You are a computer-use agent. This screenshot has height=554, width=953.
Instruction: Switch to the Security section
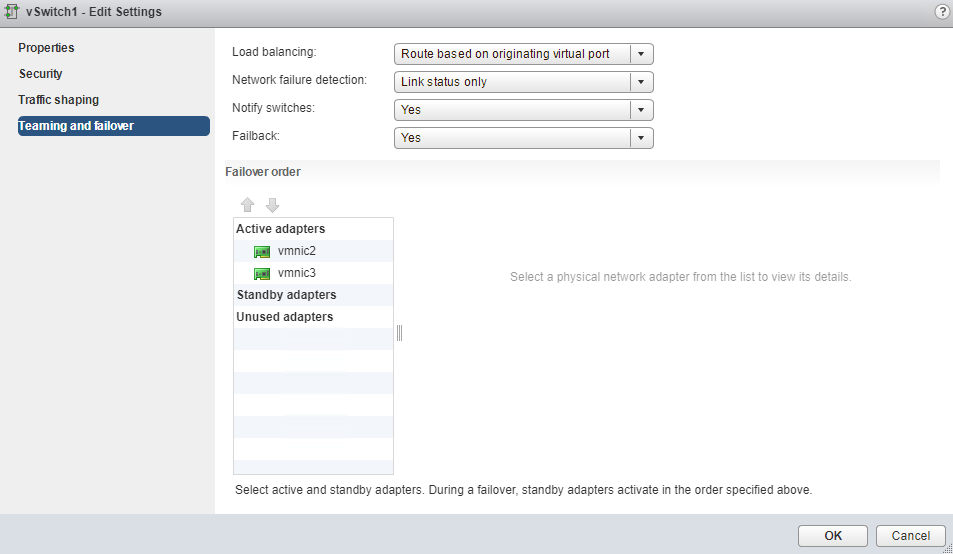click(x=41, y=74)
